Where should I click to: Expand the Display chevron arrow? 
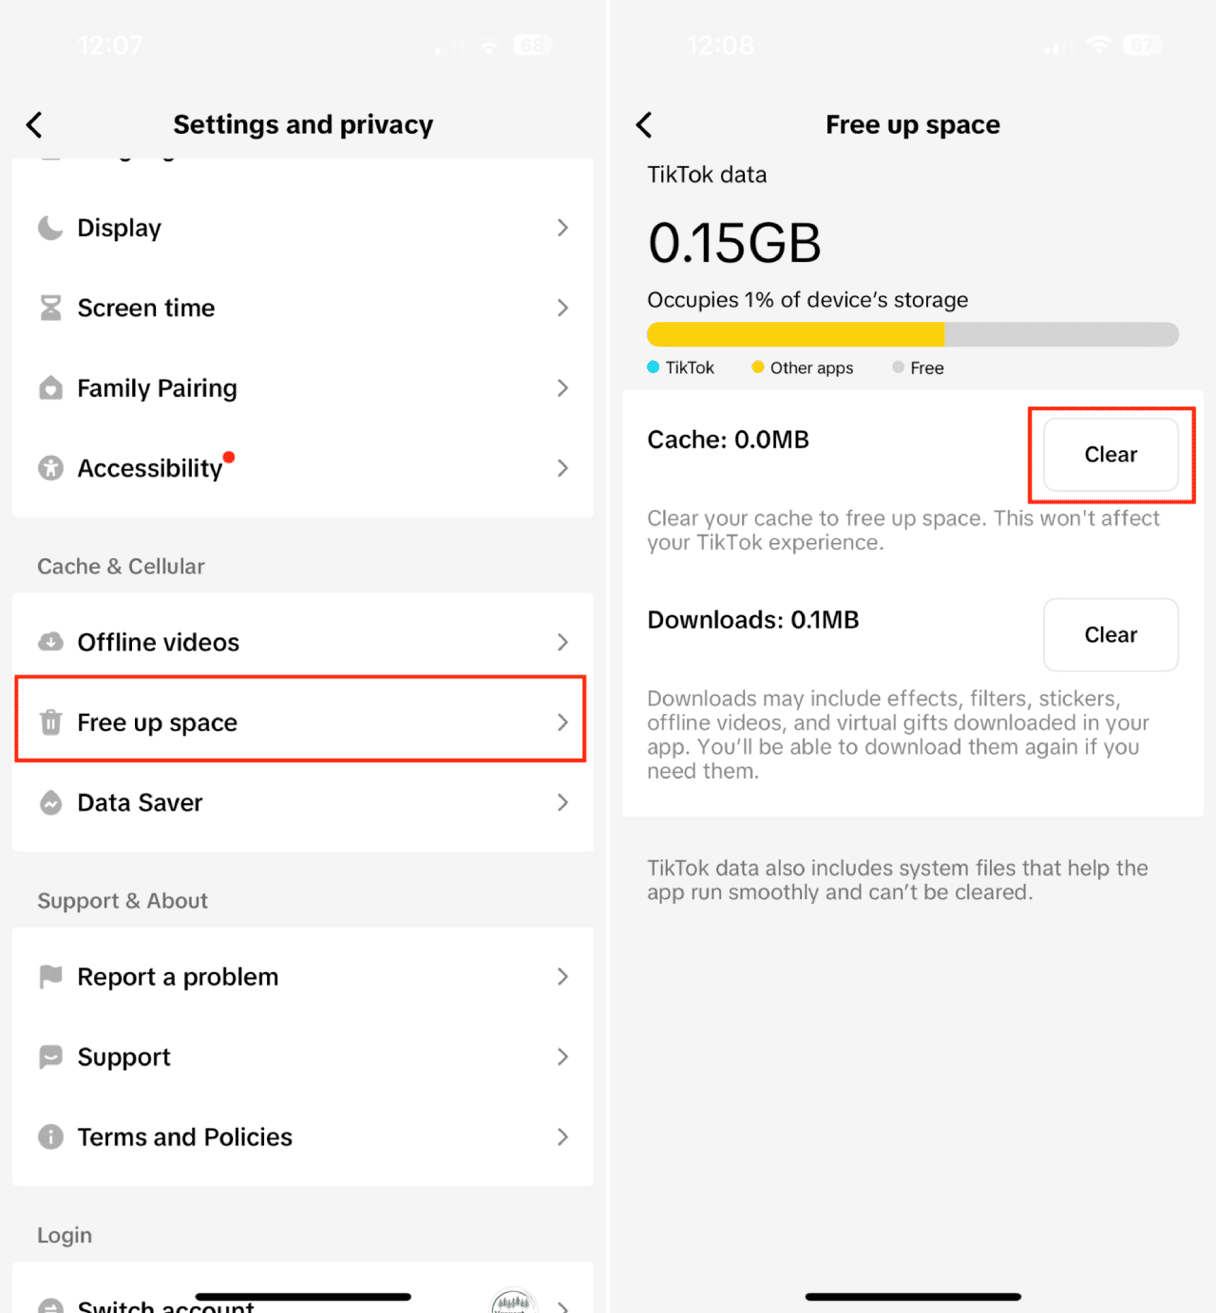(563, 228)
